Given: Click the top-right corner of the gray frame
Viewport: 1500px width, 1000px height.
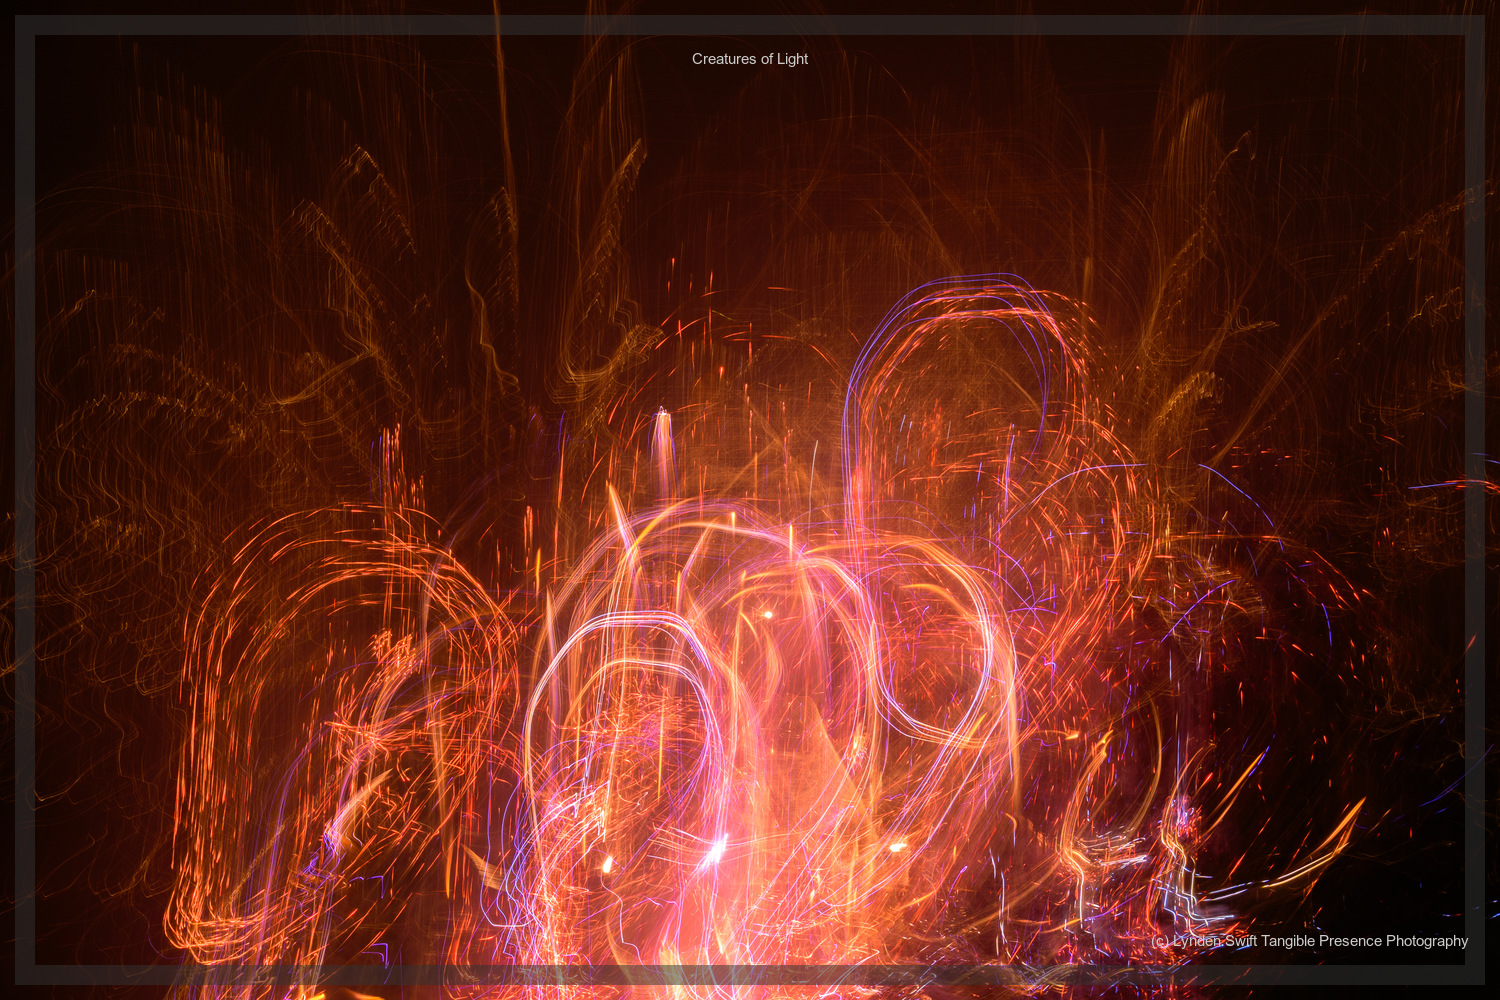Looking at the screenshot, I should (1475, 25).
